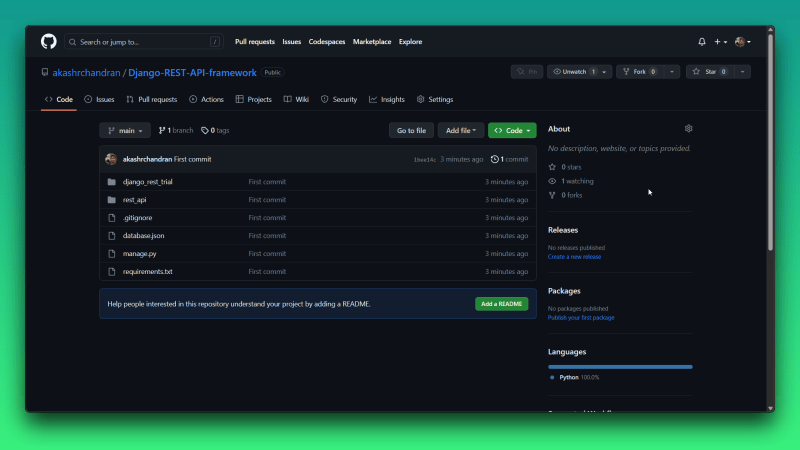
Task: Click Publish your first package link
Action: 581,317
